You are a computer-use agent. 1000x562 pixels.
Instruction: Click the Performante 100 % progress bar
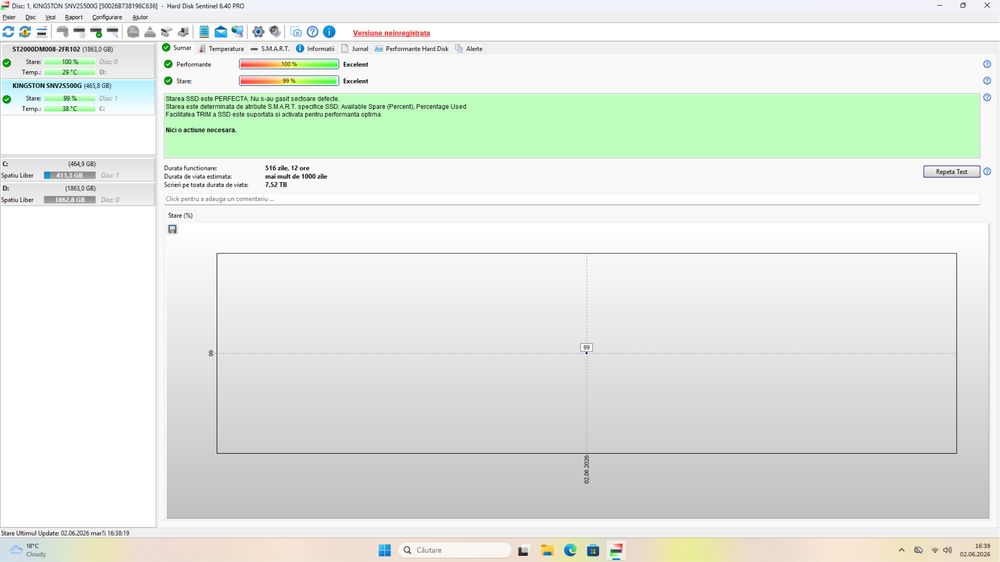click(x=289, y=64)
